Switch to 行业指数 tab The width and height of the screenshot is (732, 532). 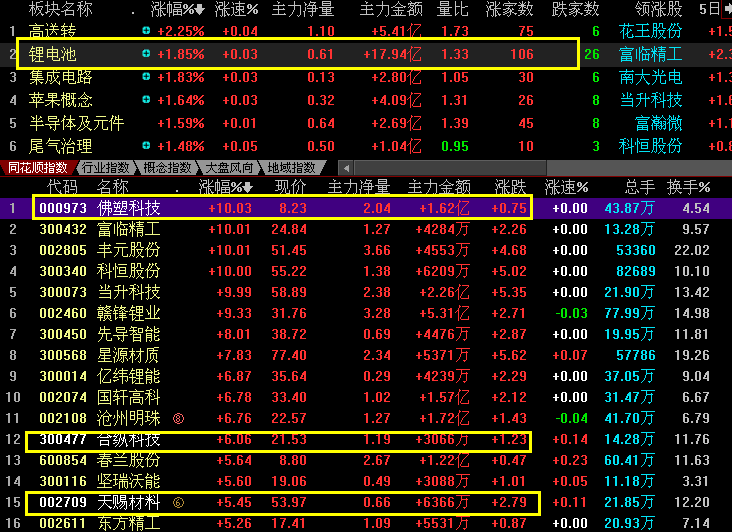click(x=106, y=168)
